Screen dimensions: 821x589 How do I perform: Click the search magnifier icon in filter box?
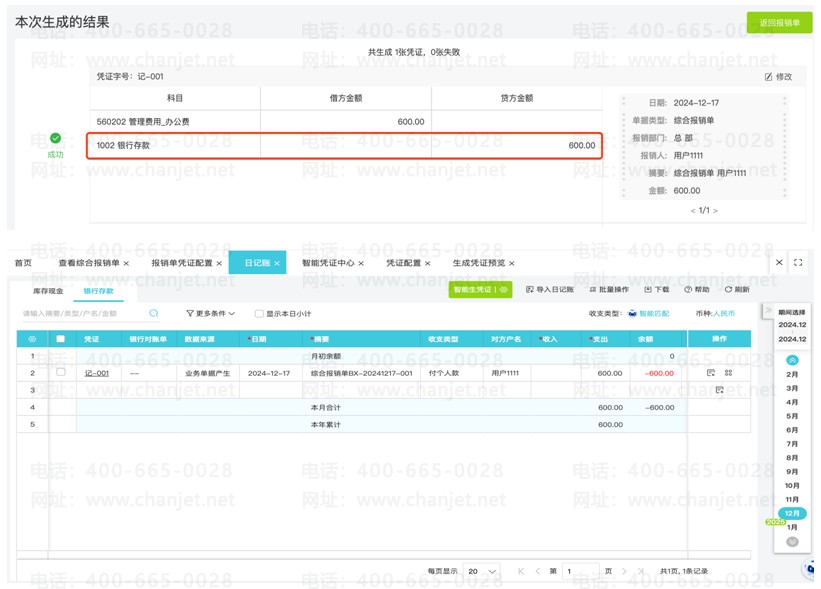tap(154, 314)
